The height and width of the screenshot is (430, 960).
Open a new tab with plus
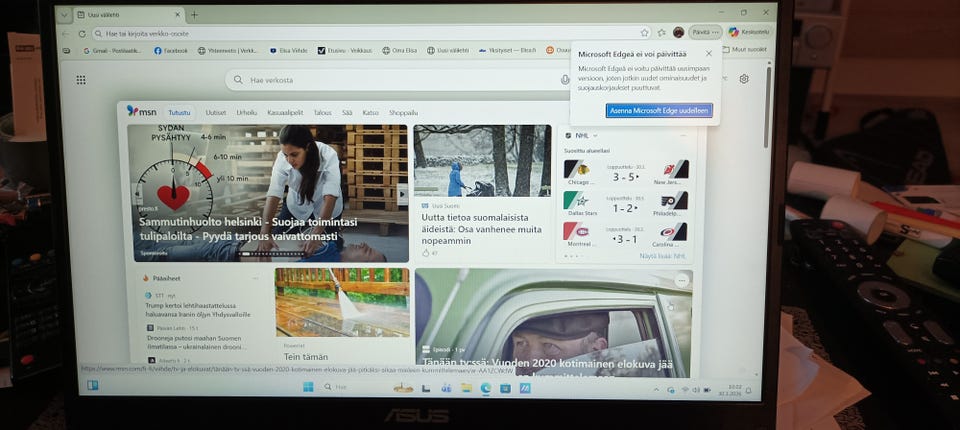194,15
